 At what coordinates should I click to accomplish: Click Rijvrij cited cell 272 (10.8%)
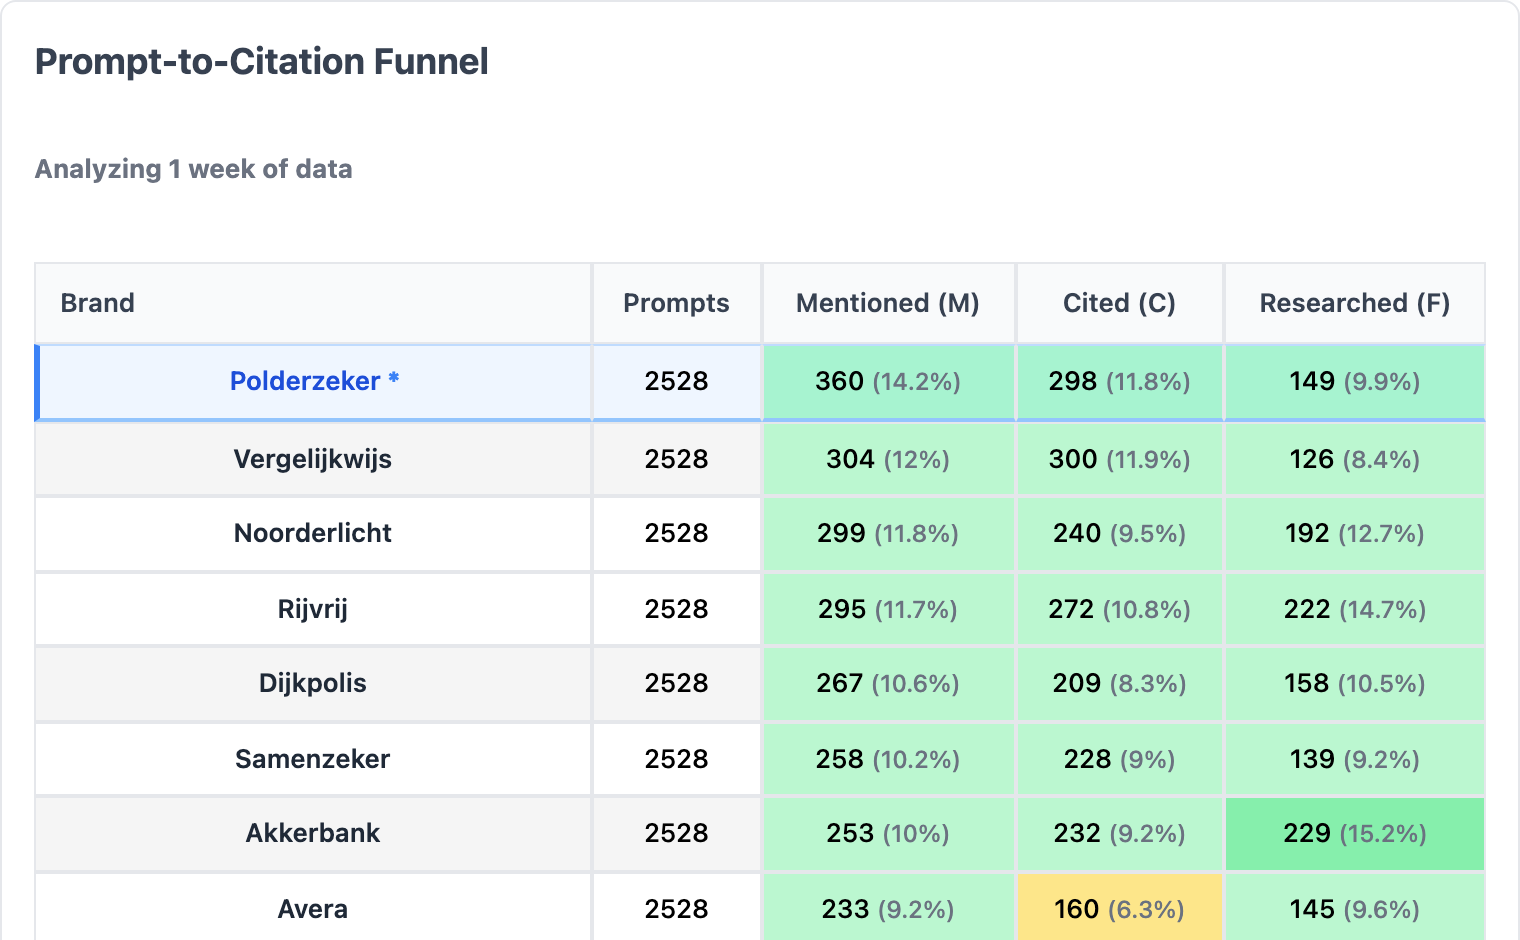[x=1119, y=609]
